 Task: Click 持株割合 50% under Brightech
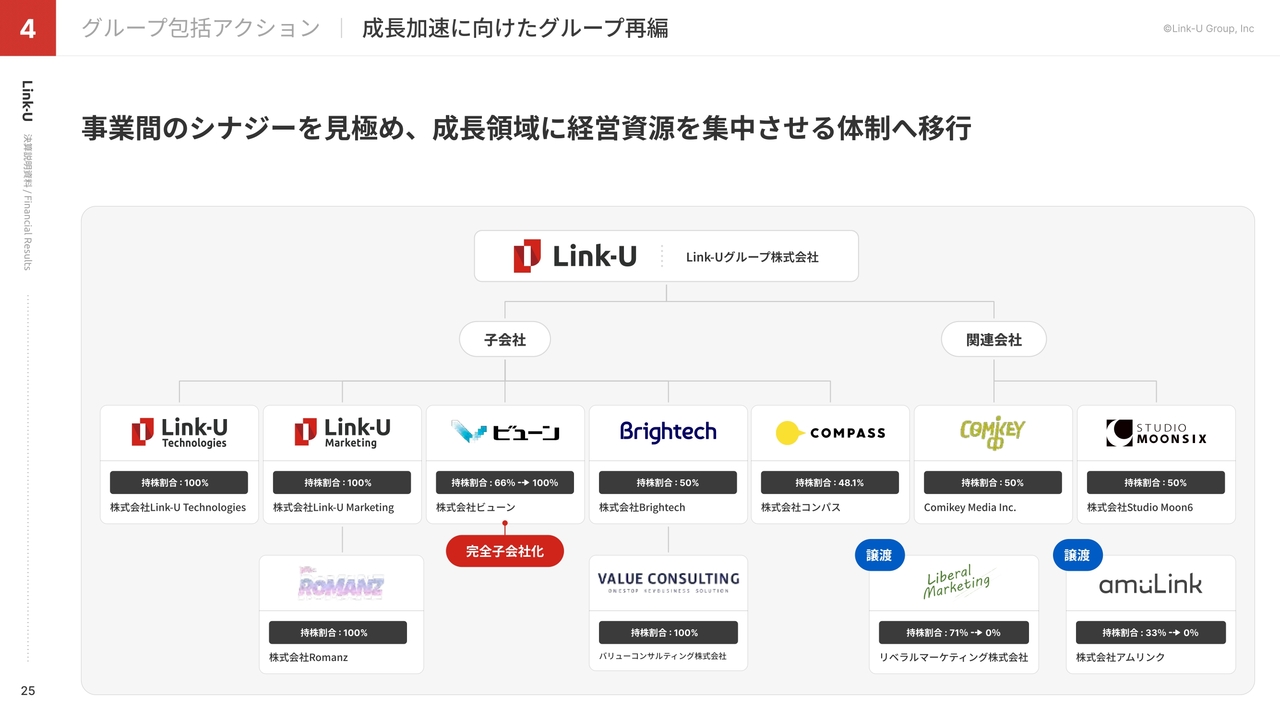(x=668, y=483)
